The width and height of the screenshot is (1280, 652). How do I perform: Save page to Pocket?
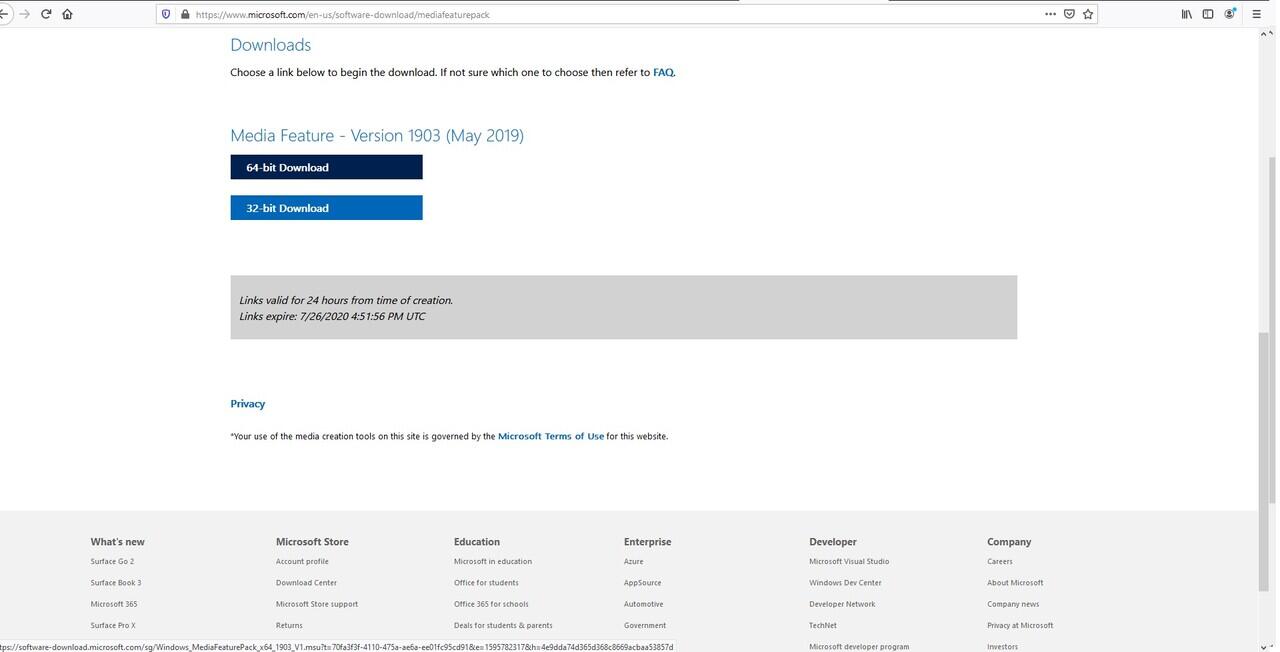1069,14
